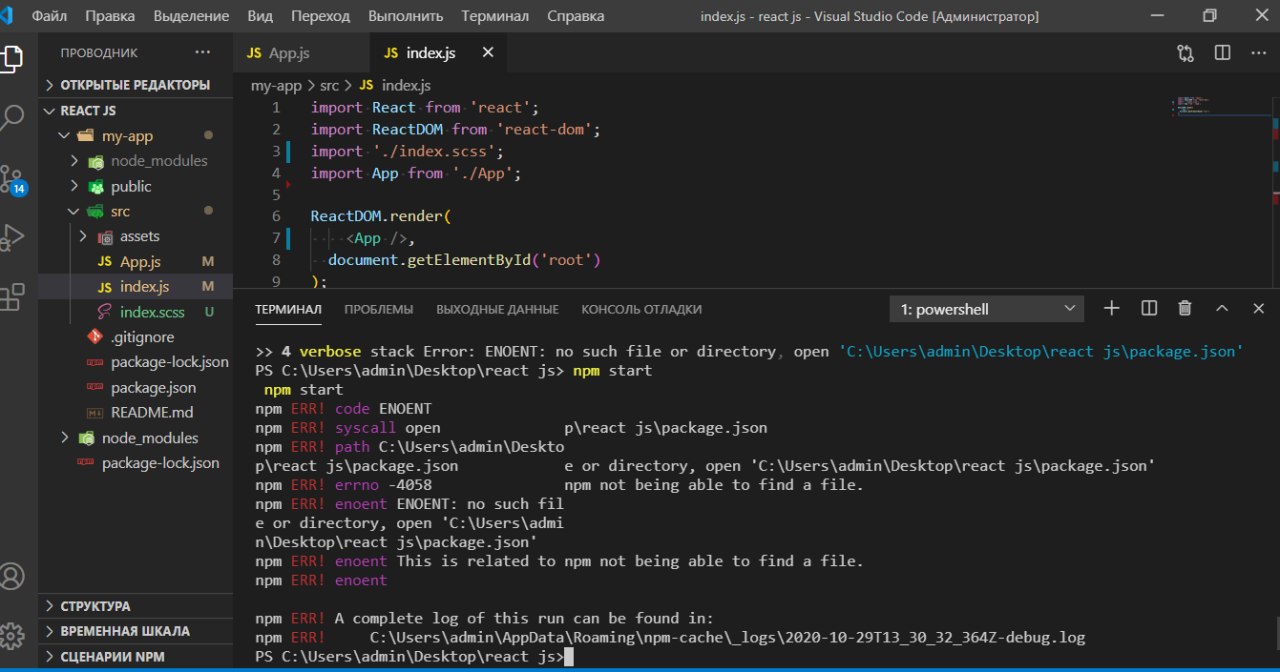The height and width of the screenshot is (672, 1280).
Task: Open the Extensions view icon
Action: click(13, 297)
